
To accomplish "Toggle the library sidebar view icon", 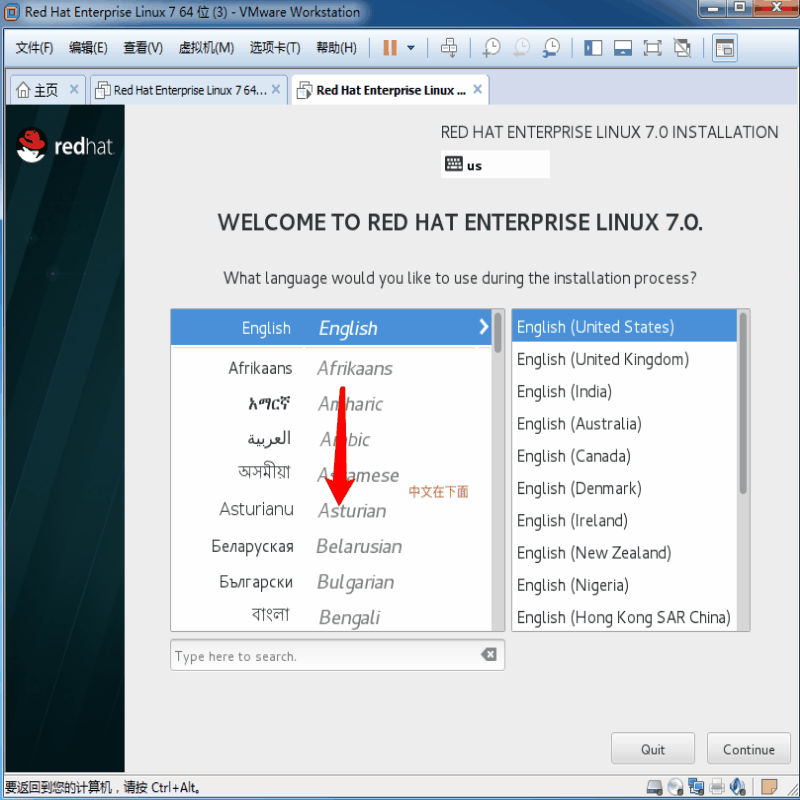I will [593, 48].
